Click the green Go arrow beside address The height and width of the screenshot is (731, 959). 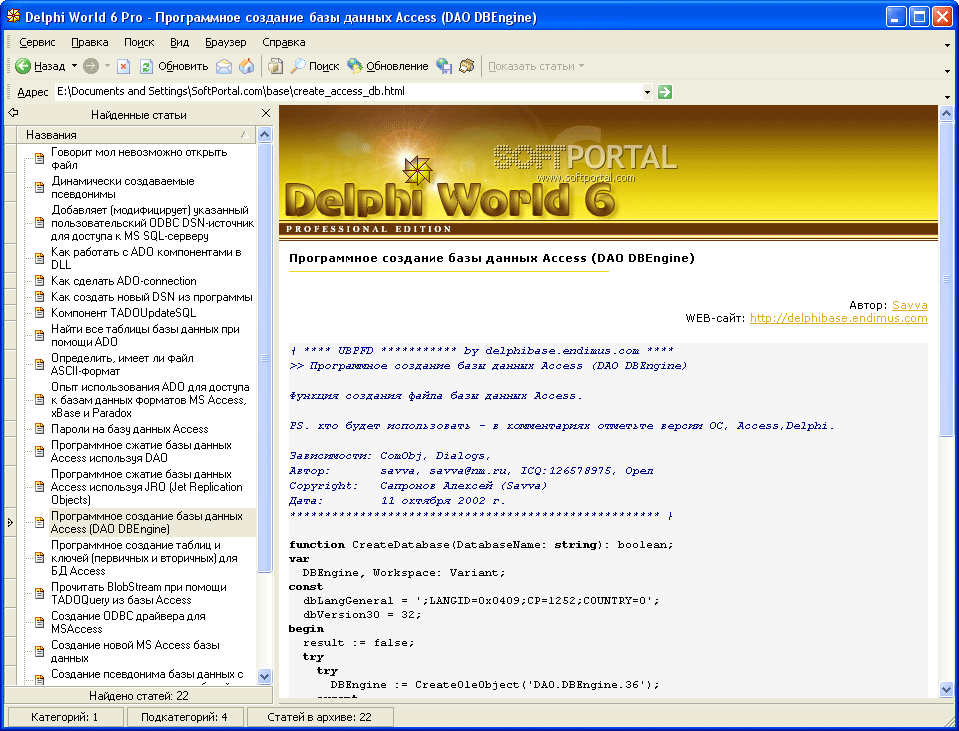[x=665, y=92]
